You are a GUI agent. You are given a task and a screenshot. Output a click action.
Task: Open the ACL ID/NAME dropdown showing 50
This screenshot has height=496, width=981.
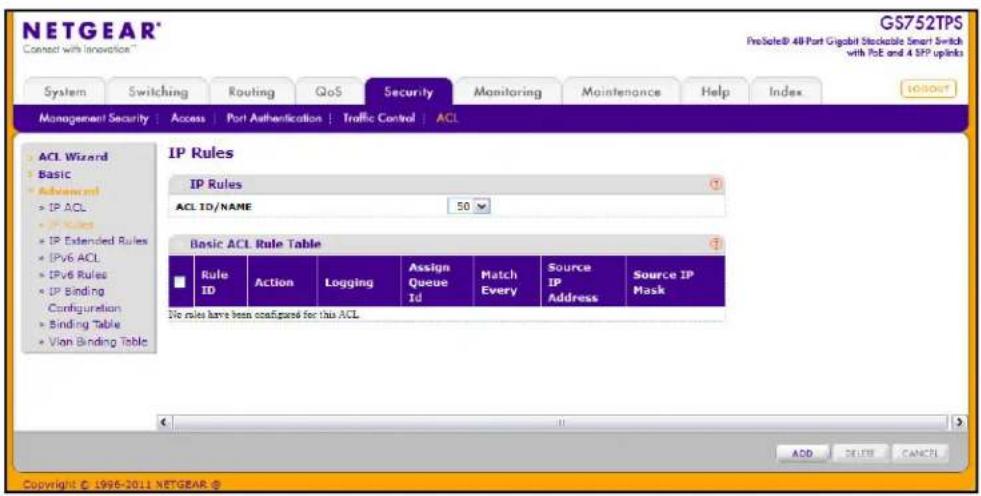coord(469,206)
